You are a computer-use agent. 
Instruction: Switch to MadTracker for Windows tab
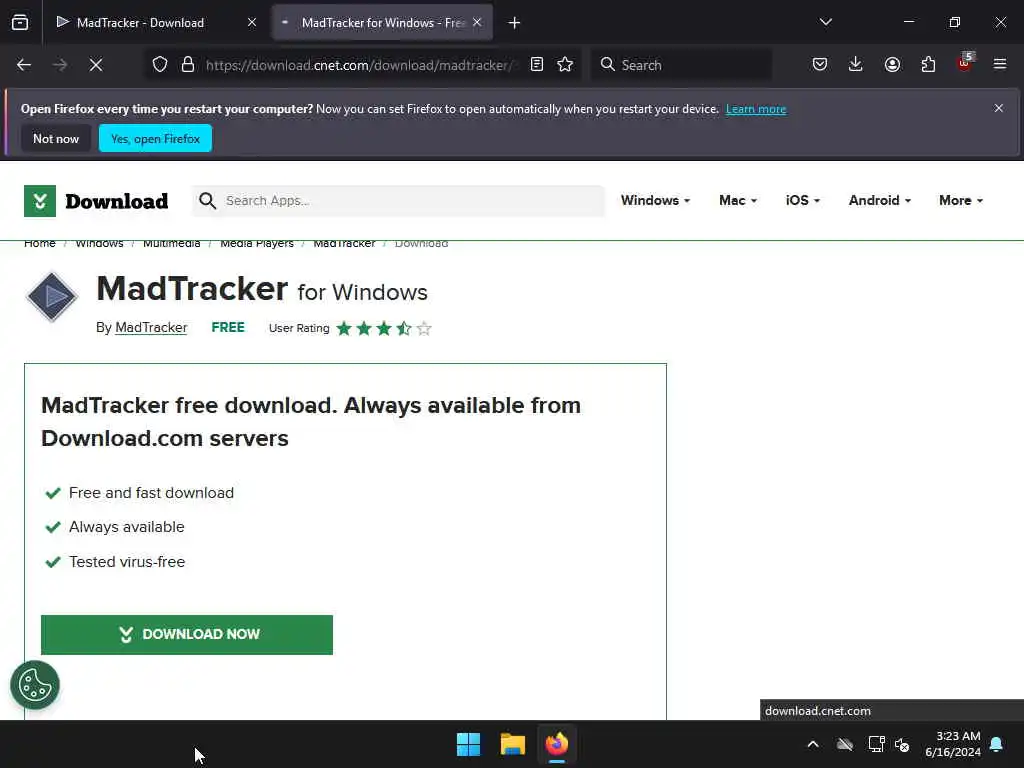pos(383,22)
